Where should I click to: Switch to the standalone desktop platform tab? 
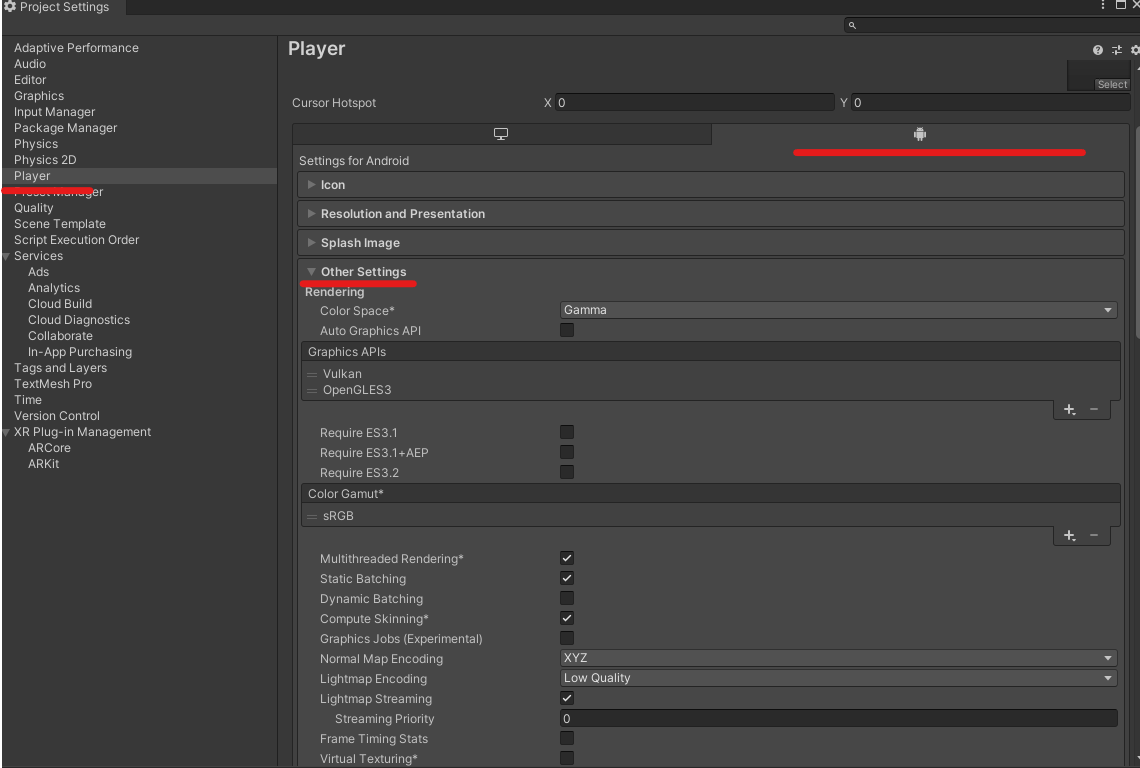[501, 134]
